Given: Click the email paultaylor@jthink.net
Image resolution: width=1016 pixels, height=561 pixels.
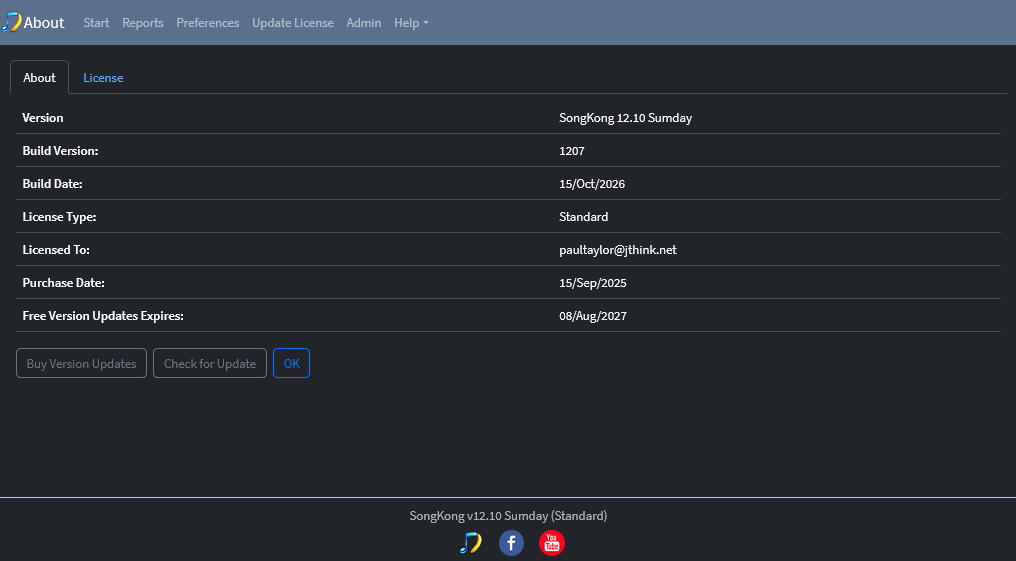Looking at the screenshot, I should [x=618, y=250].
